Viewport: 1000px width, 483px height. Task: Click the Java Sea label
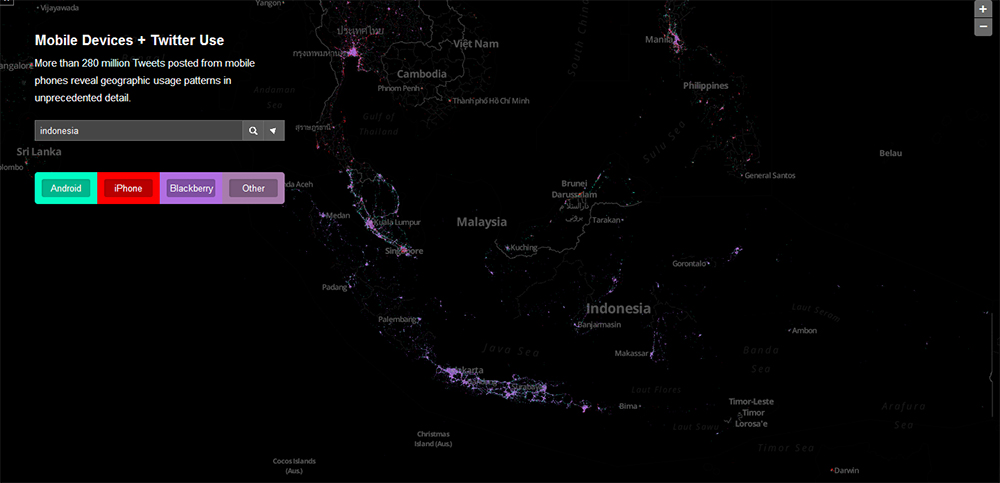pyautogui.click(x=511, y=350)
